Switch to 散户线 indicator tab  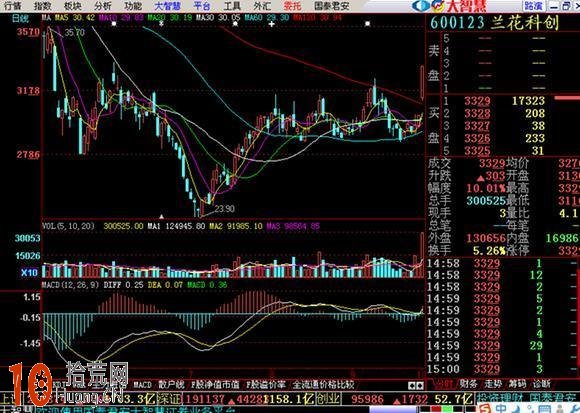(171, 385)
